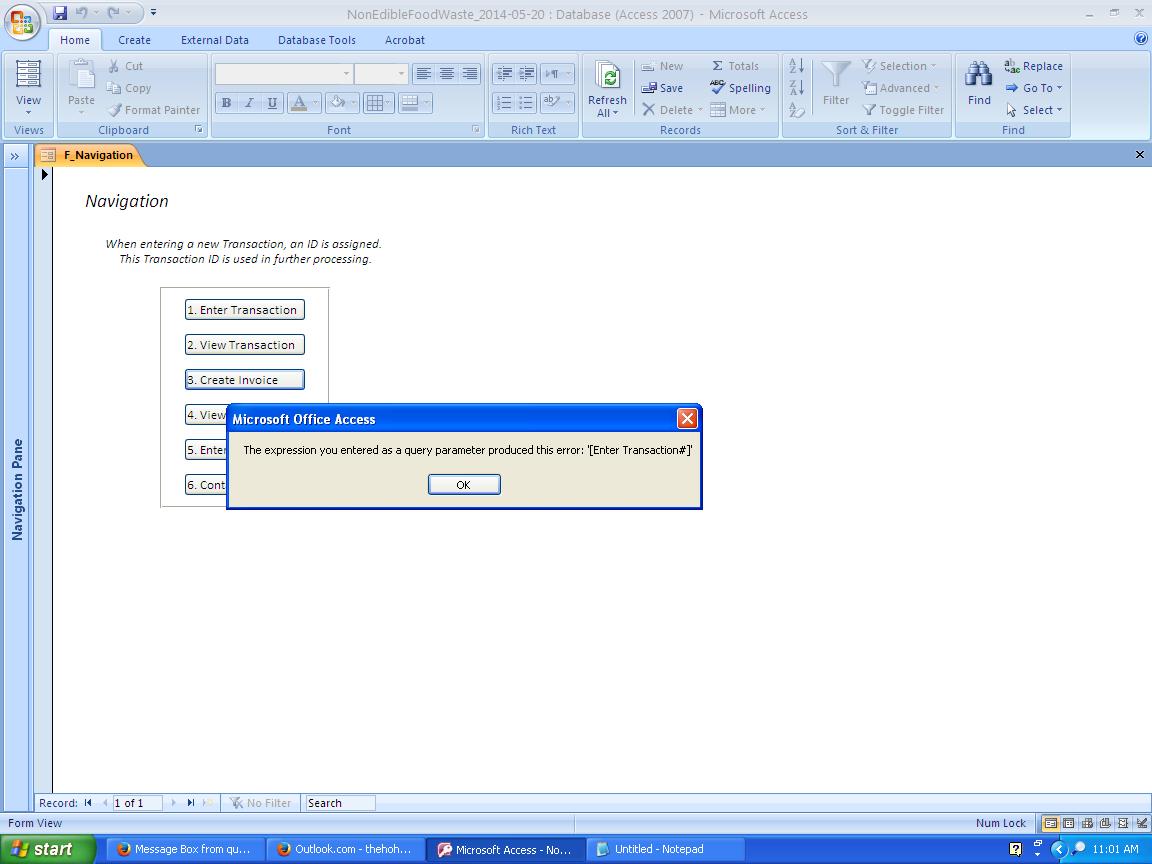Click Format Painter brush
1152x864 pixels.
point(154,110)
